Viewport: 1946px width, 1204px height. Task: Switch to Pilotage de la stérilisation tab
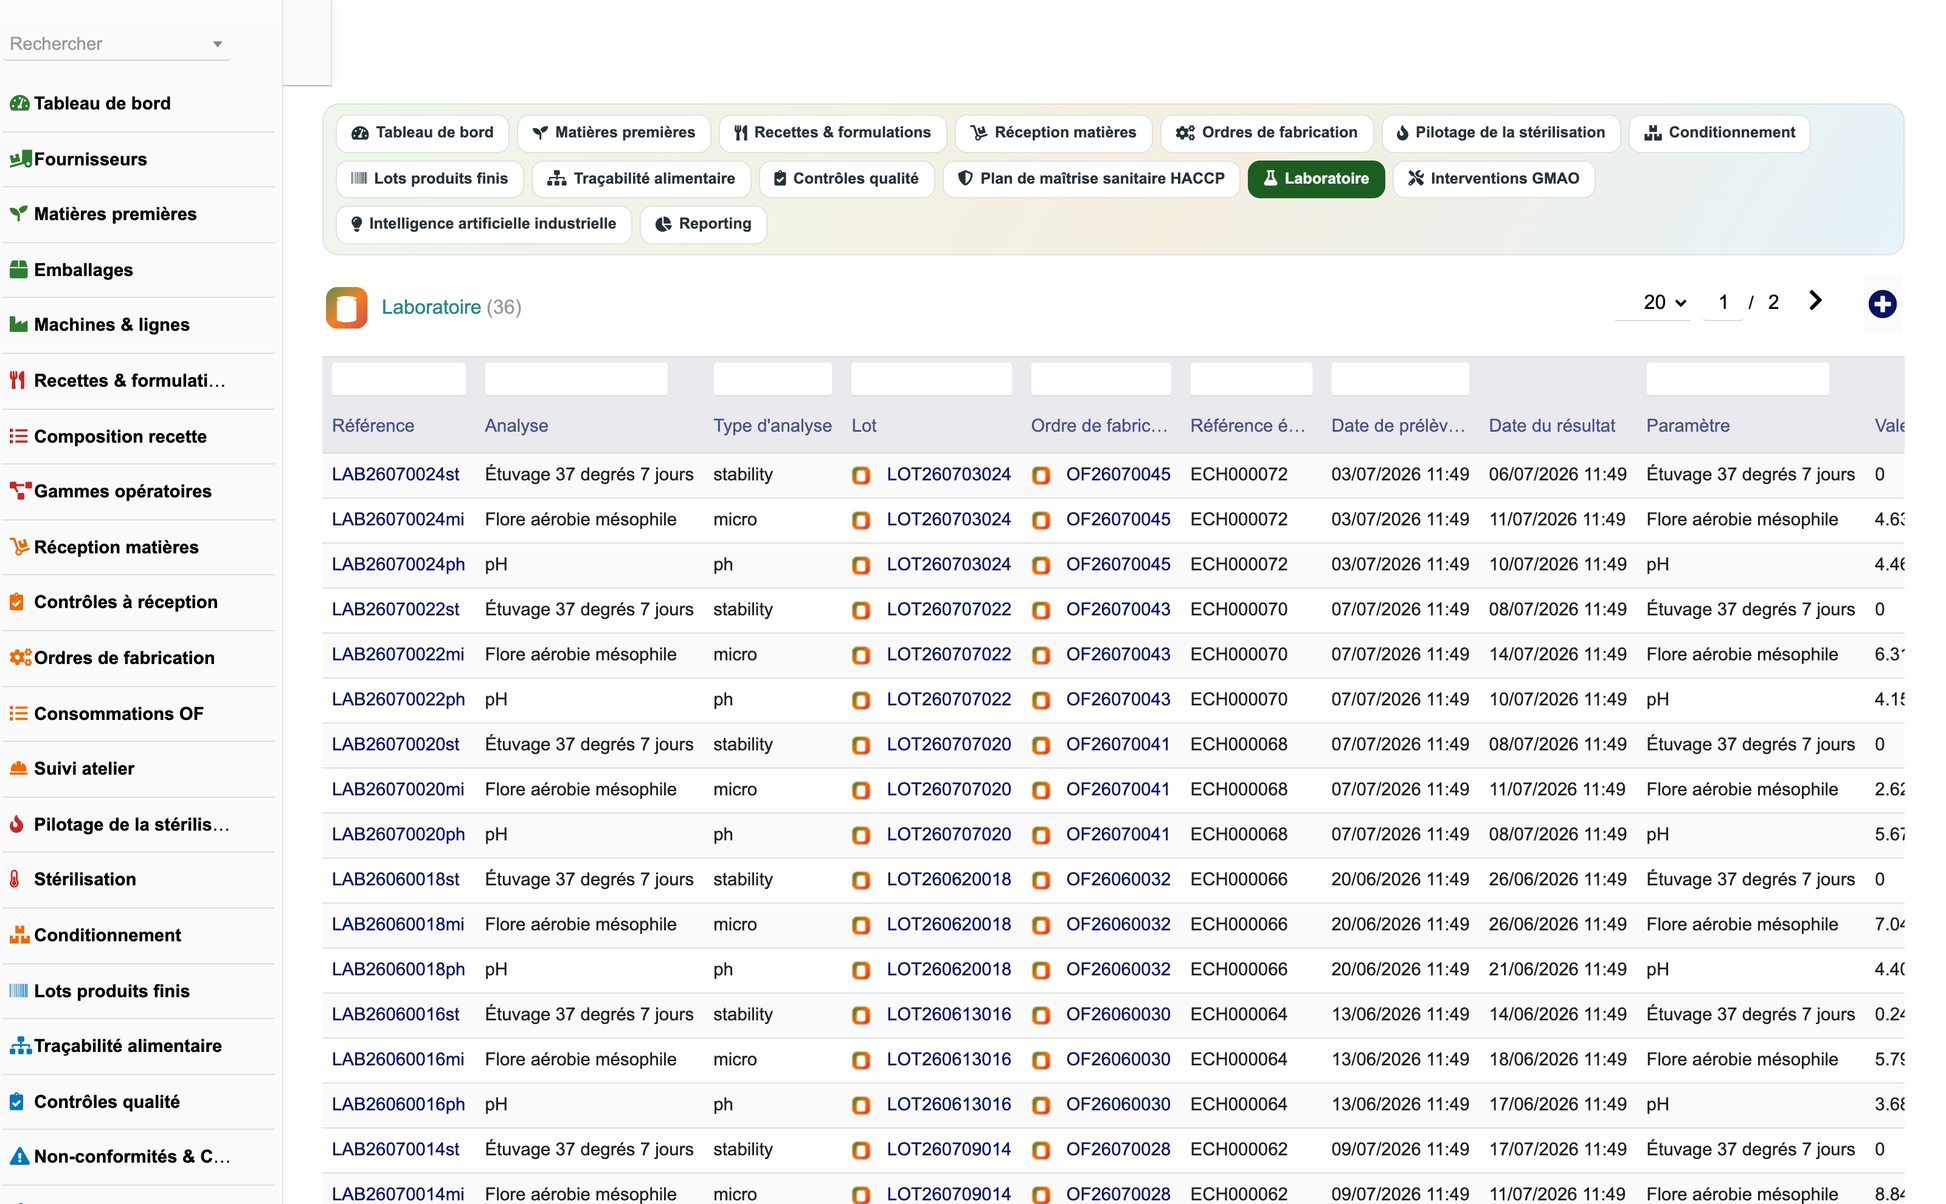(1500, 133)
